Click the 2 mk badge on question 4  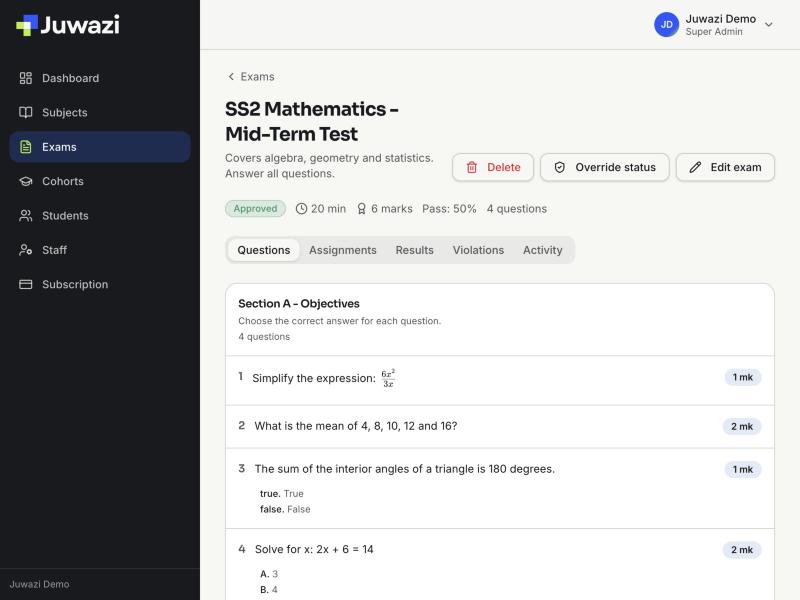(x=742, y=550)
